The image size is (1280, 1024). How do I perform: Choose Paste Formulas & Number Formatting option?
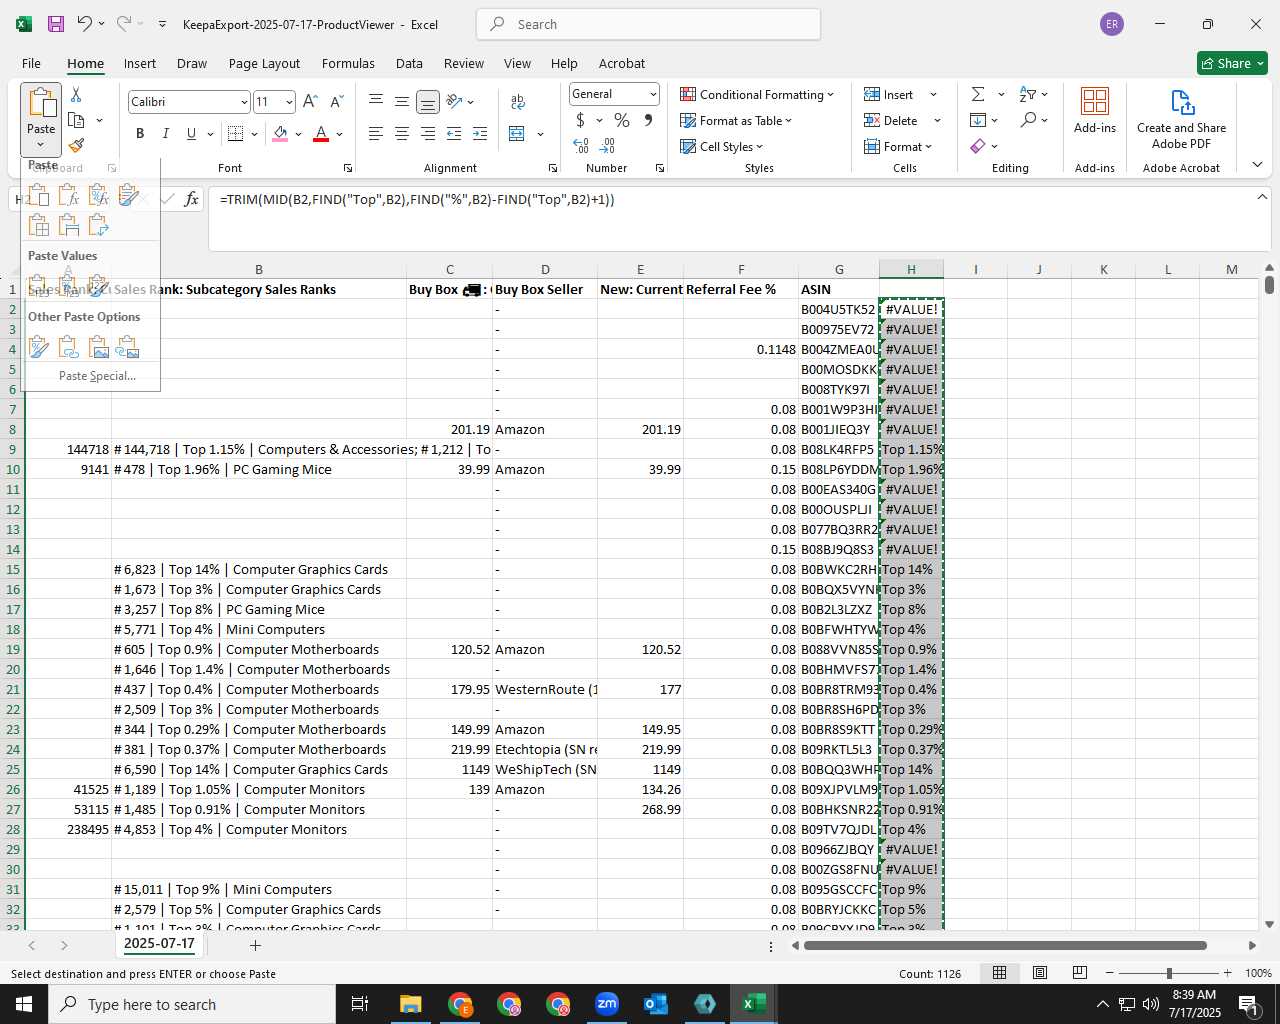tap(98, 195)
